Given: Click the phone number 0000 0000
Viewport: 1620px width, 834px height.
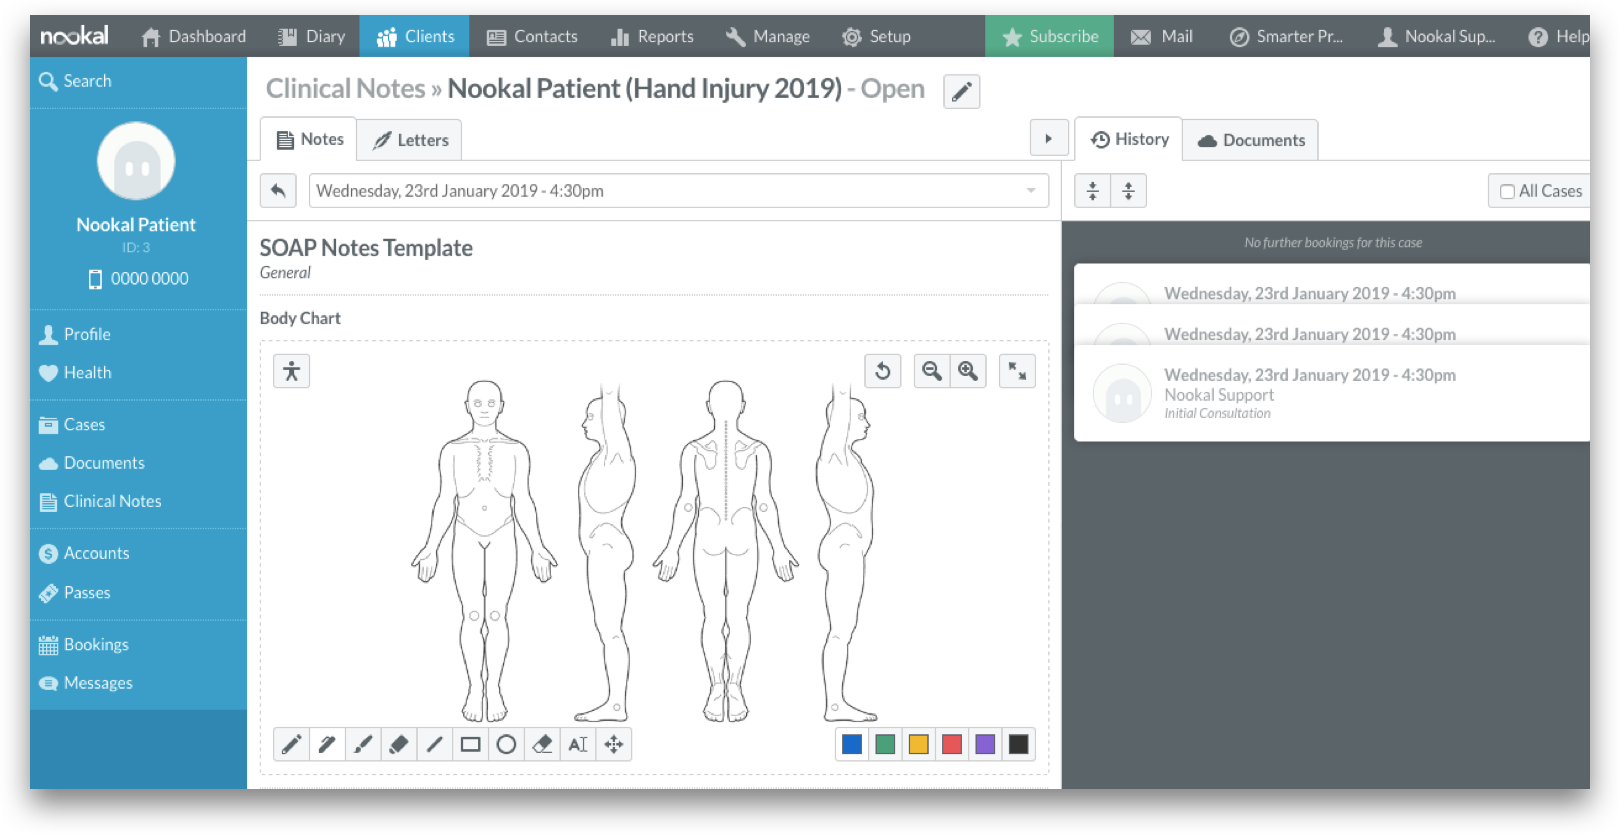Looking at the screenshot, I should click(138, 279).
